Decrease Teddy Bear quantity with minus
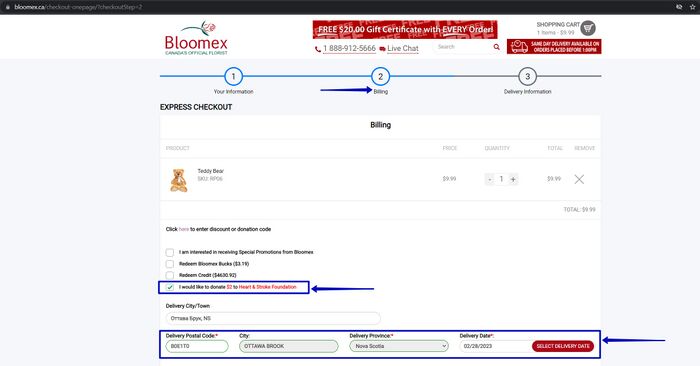The image size is (700, 366). (490, 179)
